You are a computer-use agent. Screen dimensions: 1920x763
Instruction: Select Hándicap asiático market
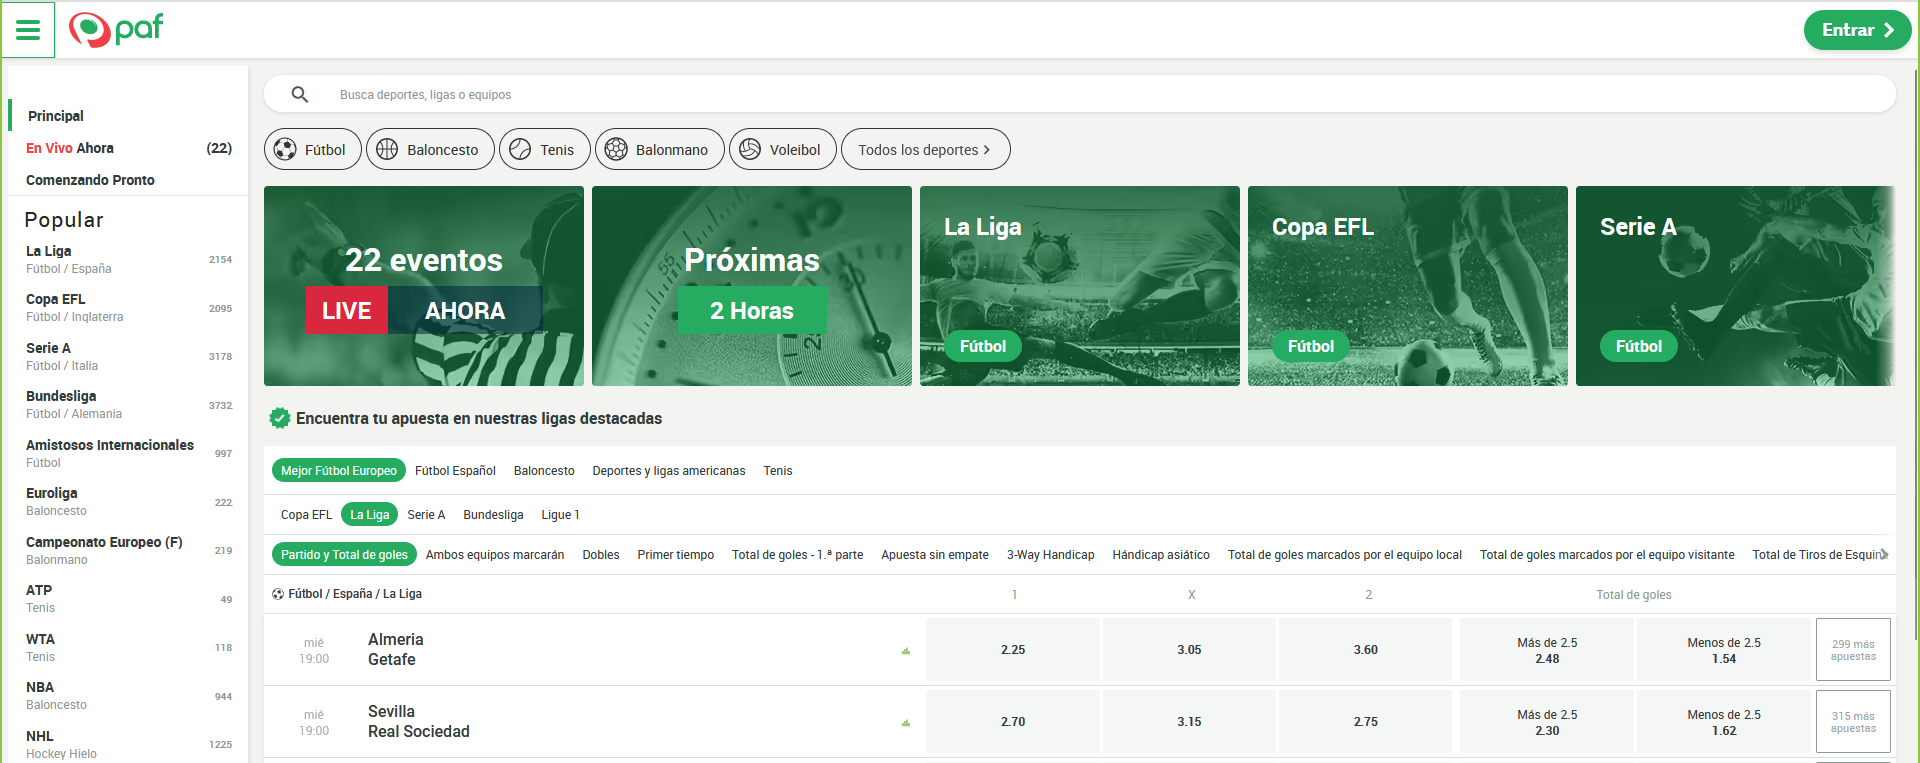point(1161,554)
